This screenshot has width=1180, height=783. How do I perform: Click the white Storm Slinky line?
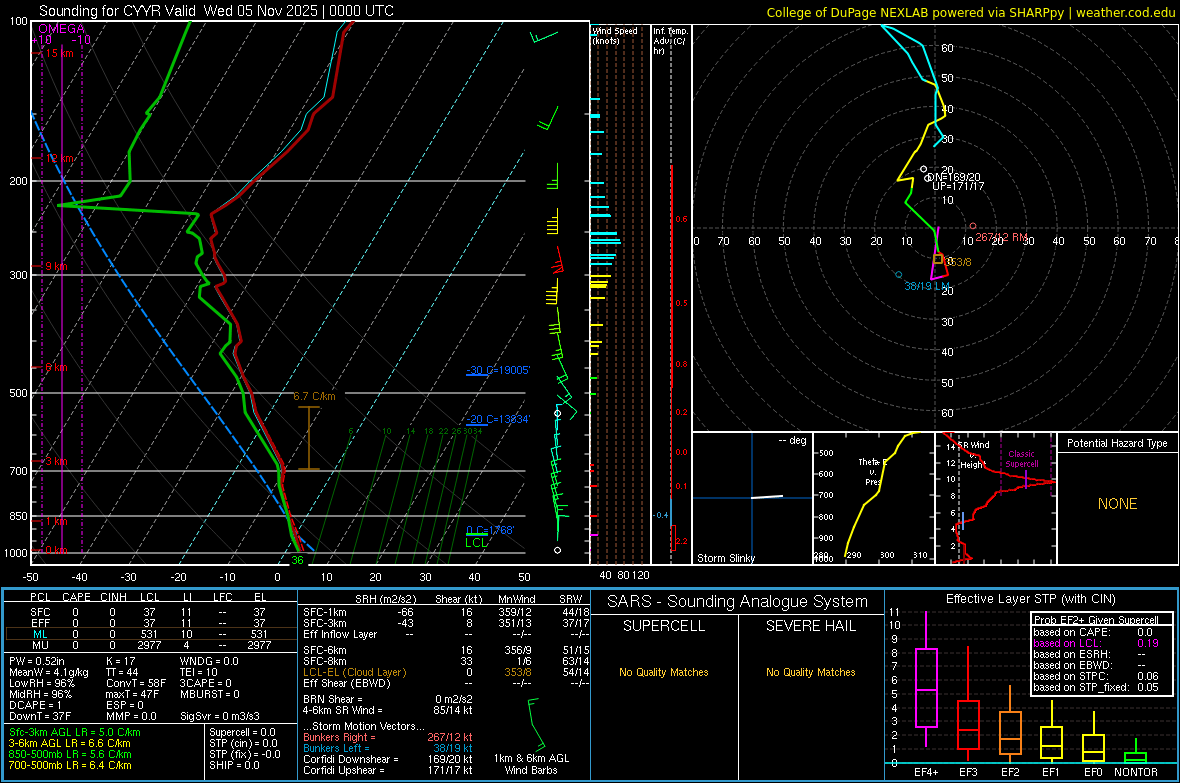(767, 497)
